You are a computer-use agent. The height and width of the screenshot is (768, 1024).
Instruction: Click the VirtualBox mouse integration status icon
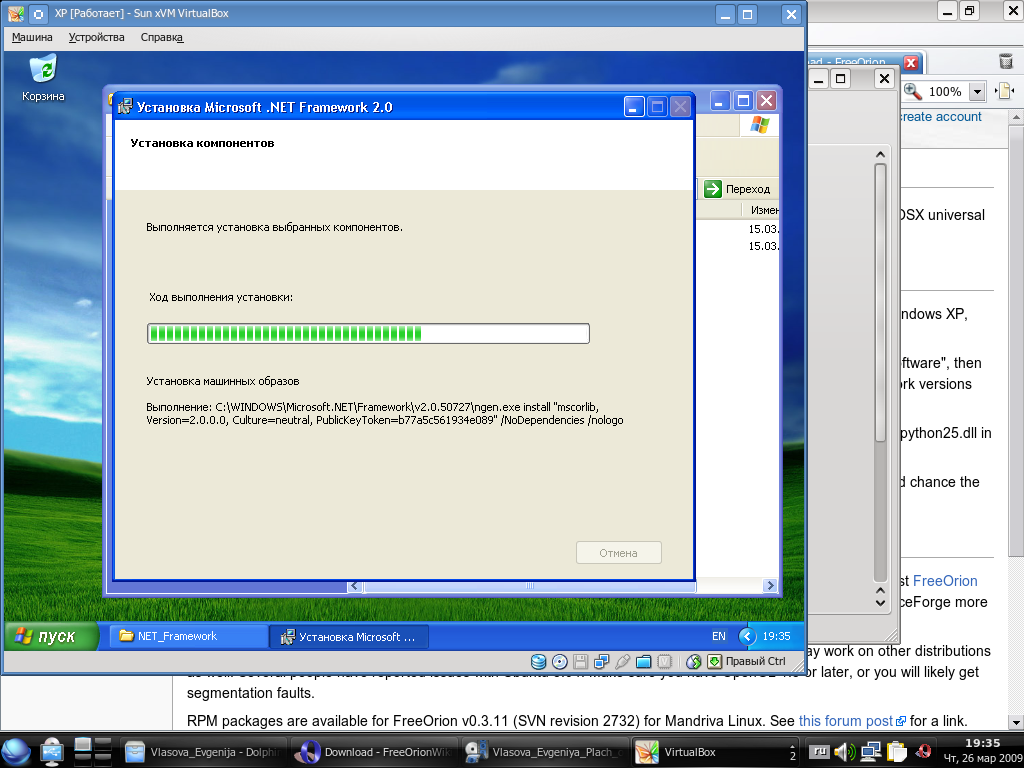pyautogui.click(x=694, y=662)
